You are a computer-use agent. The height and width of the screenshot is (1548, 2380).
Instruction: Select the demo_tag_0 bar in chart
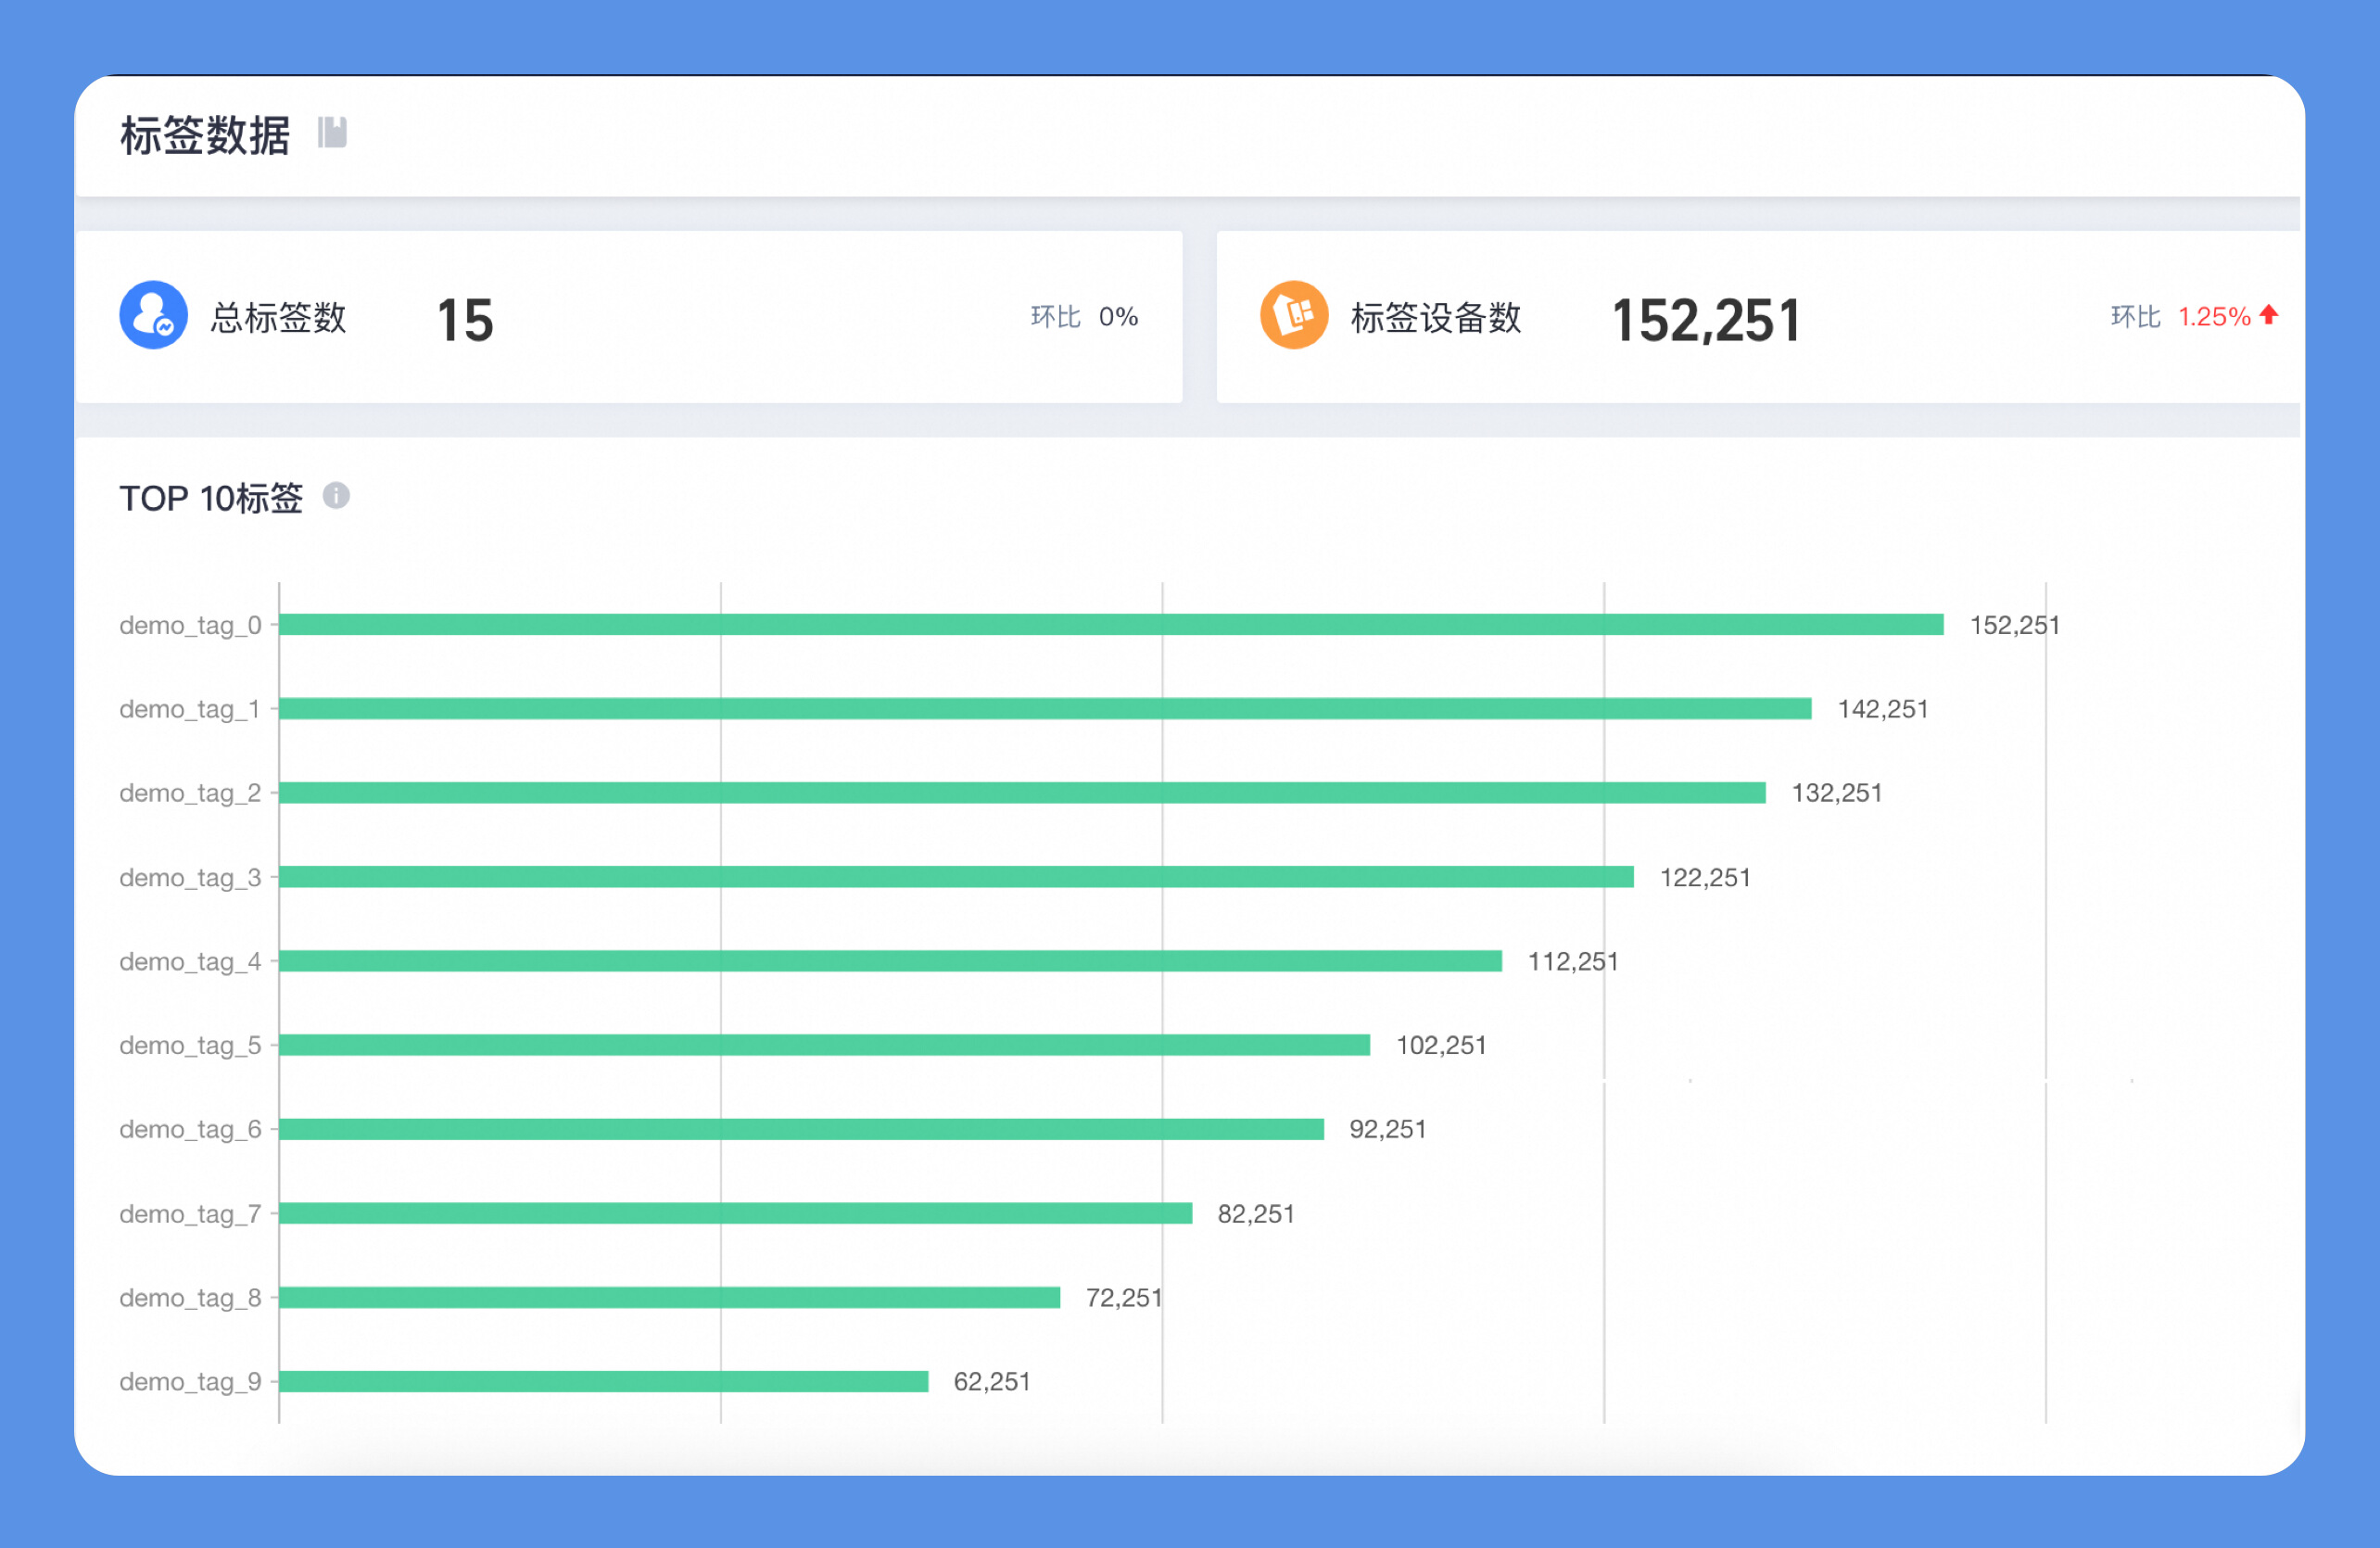1111,625
